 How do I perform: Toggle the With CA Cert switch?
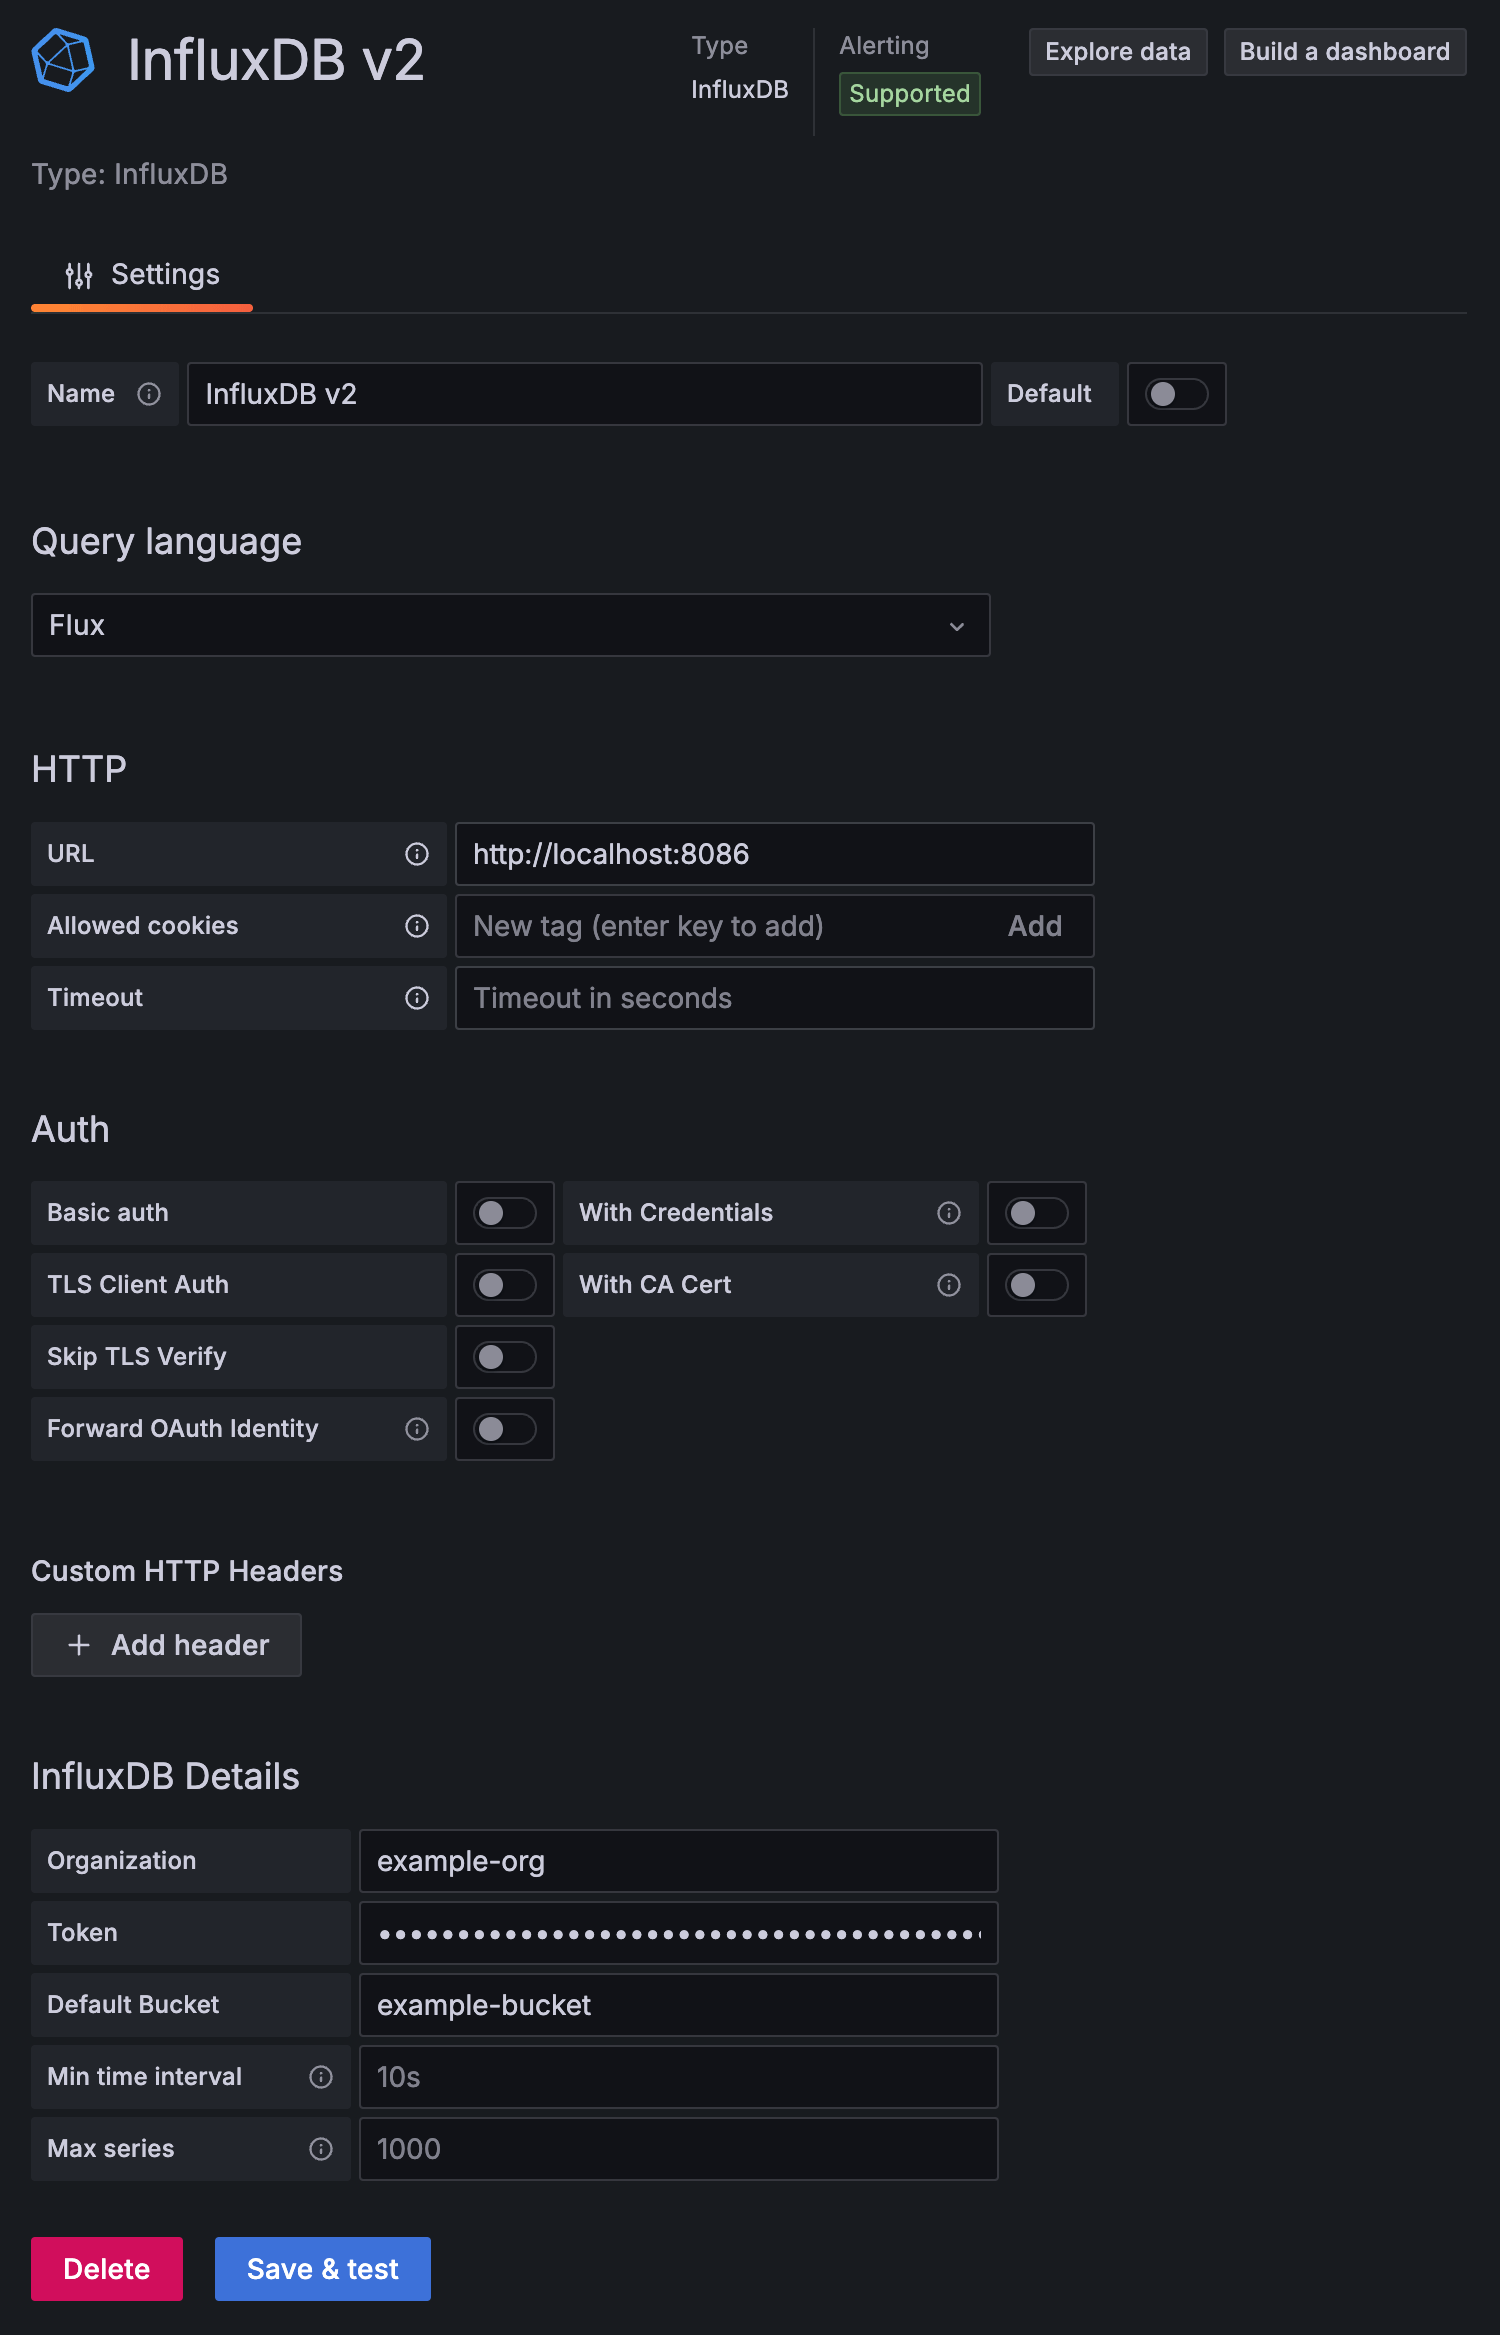(1036, 1285)
